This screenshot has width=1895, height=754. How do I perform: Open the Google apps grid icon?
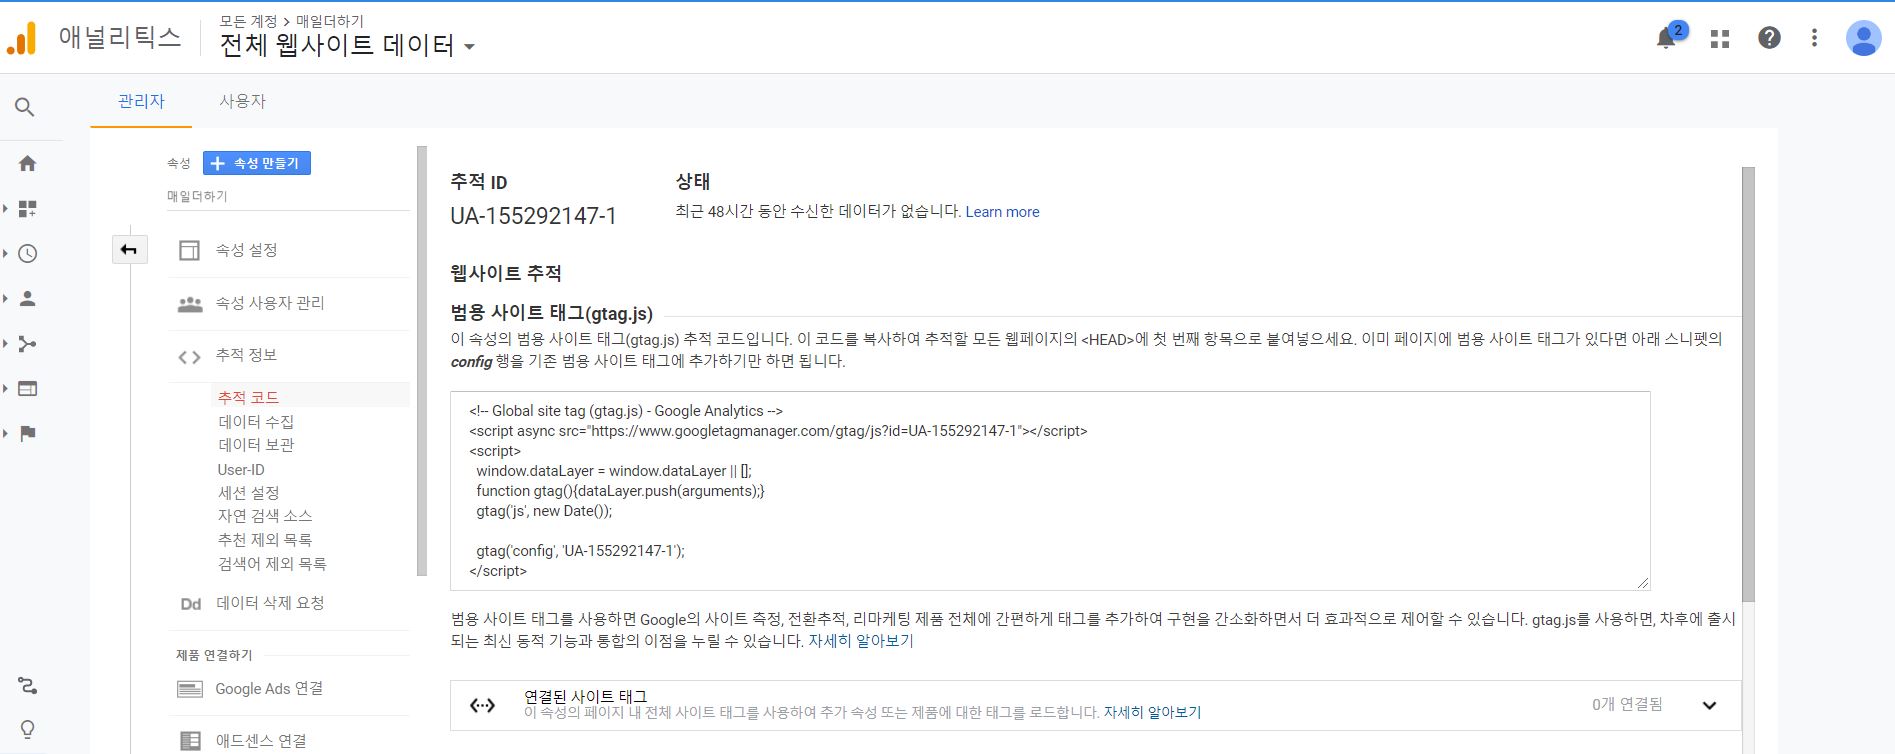(x=1720, y=39)
